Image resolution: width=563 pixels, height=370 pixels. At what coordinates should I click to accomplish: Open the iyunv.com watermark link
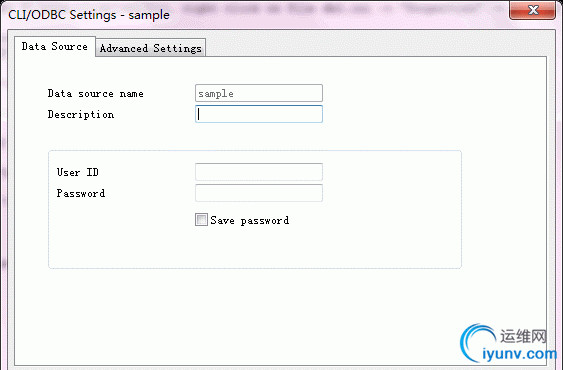[519, 354]
